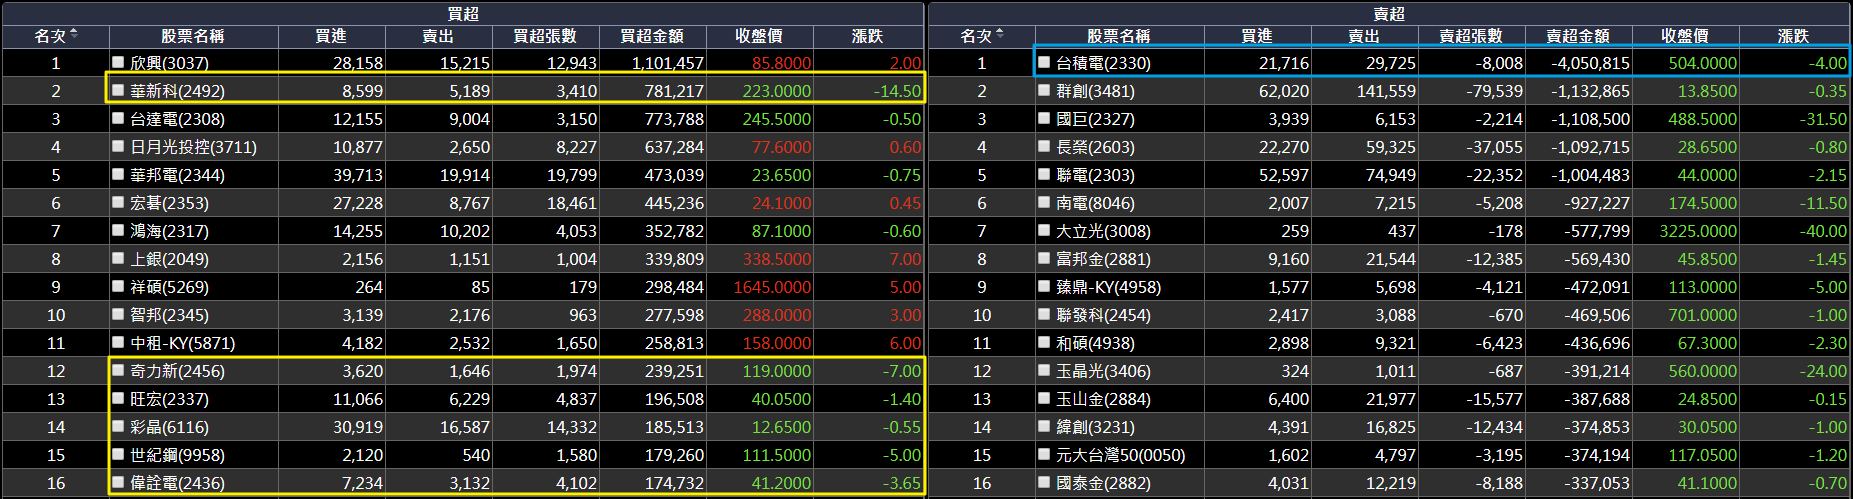Select the checkbox for 國巨(2327)
This screenshot has height=499, width=1853.
(x=1044, y=118)
